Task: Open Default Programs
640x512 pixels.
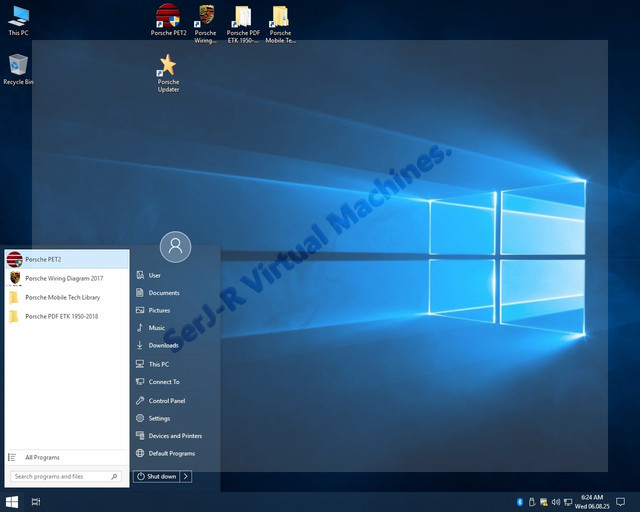Action: click(165, 453)
